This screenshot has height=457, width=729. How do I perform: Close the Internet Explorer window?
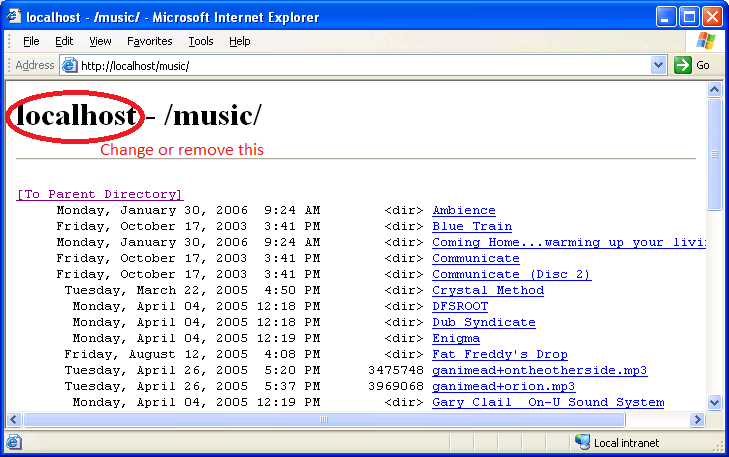(712, 17)
